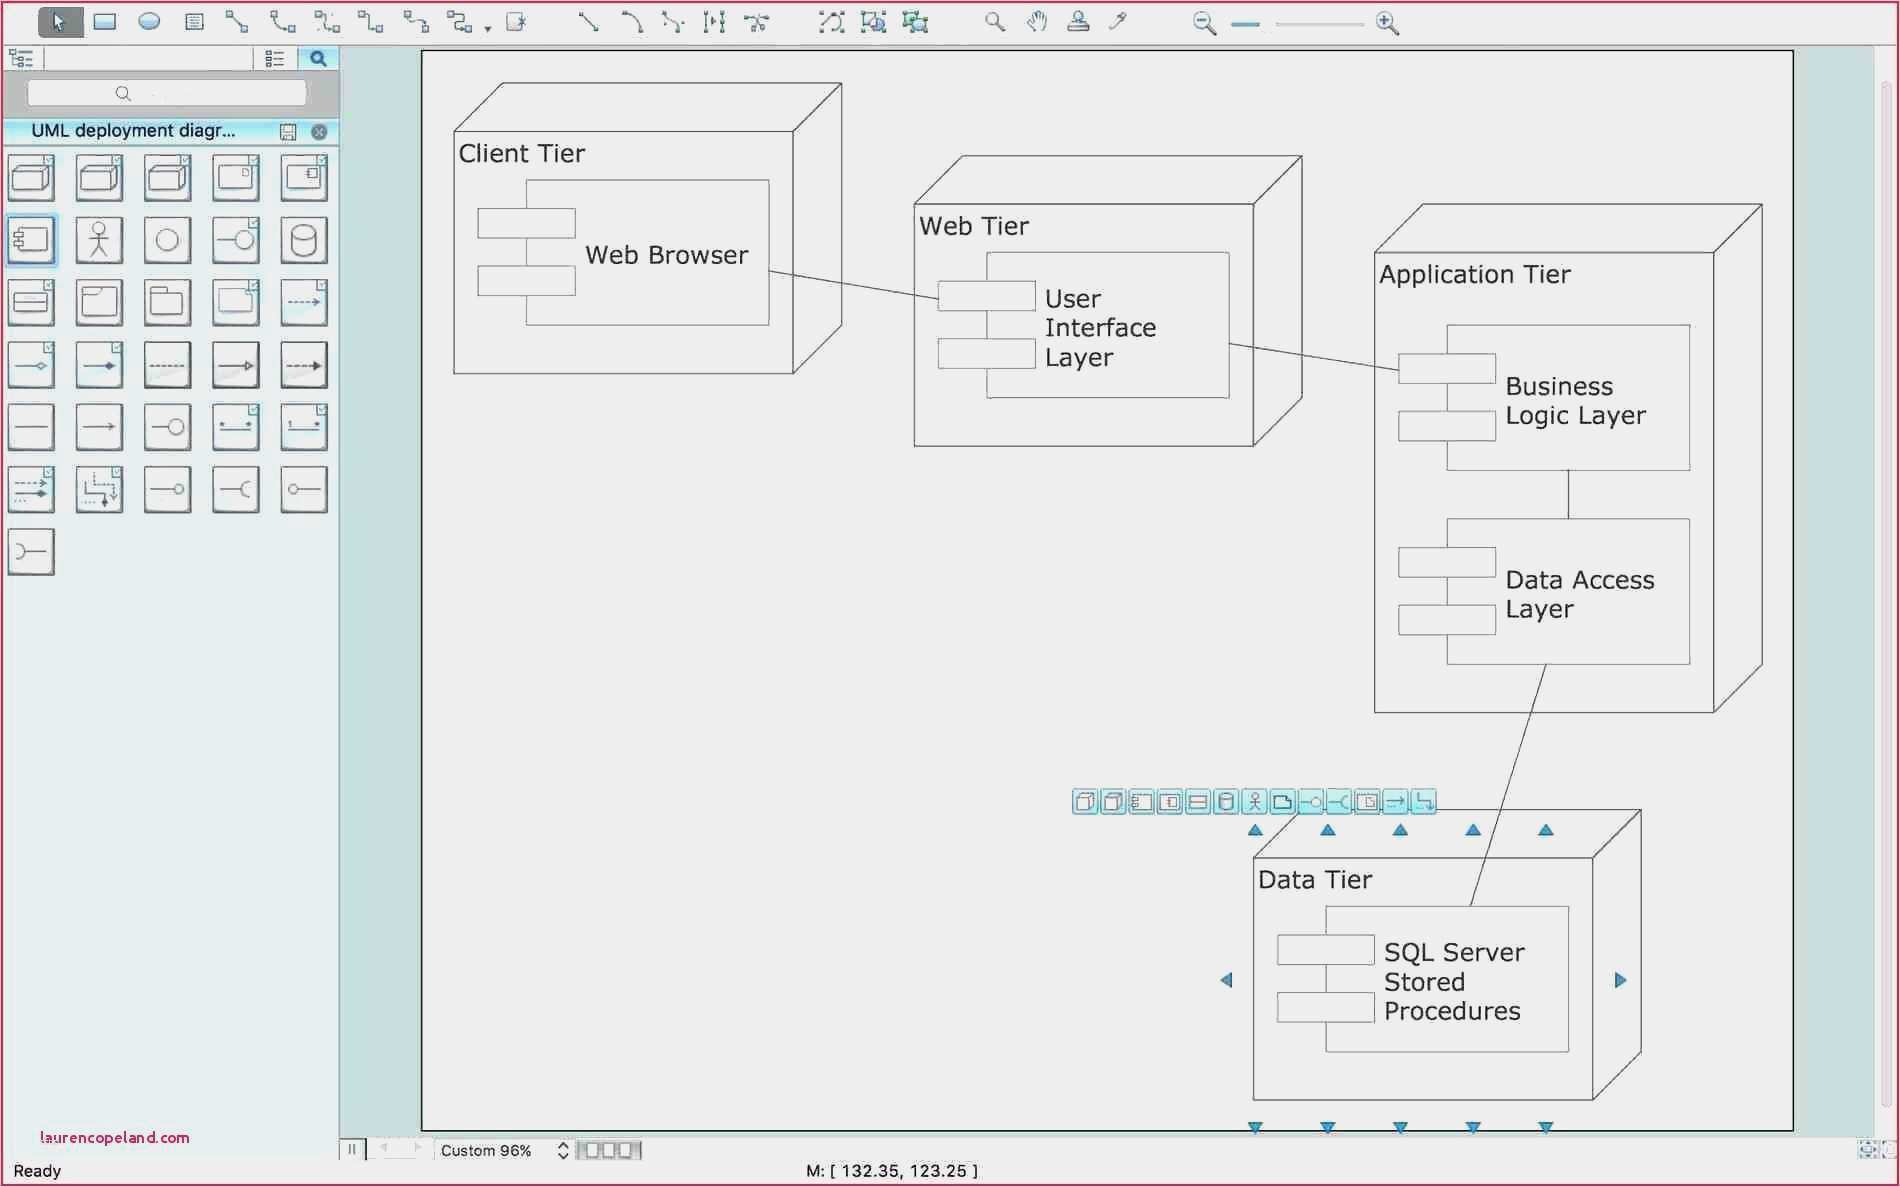
Task: Click the library search input field
Action: coord(166,93)
